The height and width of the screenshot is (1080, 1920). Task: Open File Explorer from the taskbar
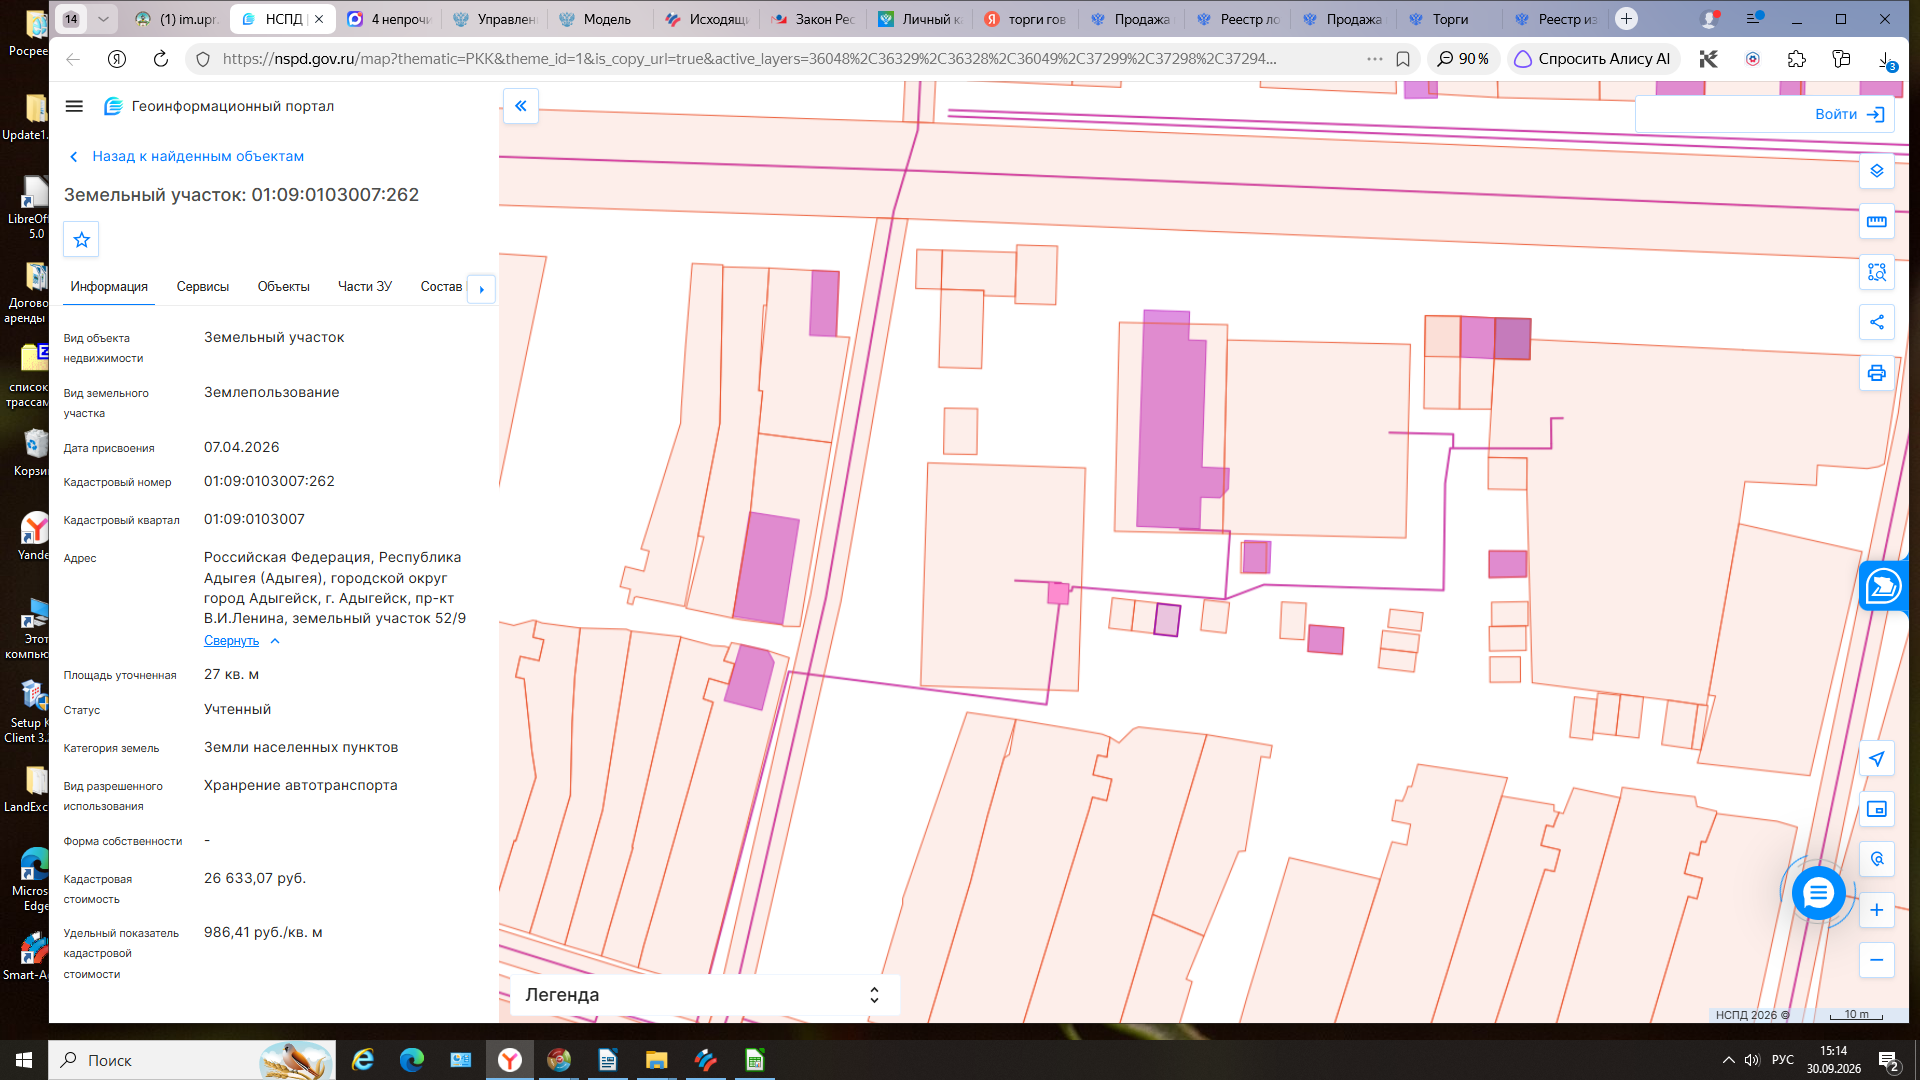tap(656, 1060)
